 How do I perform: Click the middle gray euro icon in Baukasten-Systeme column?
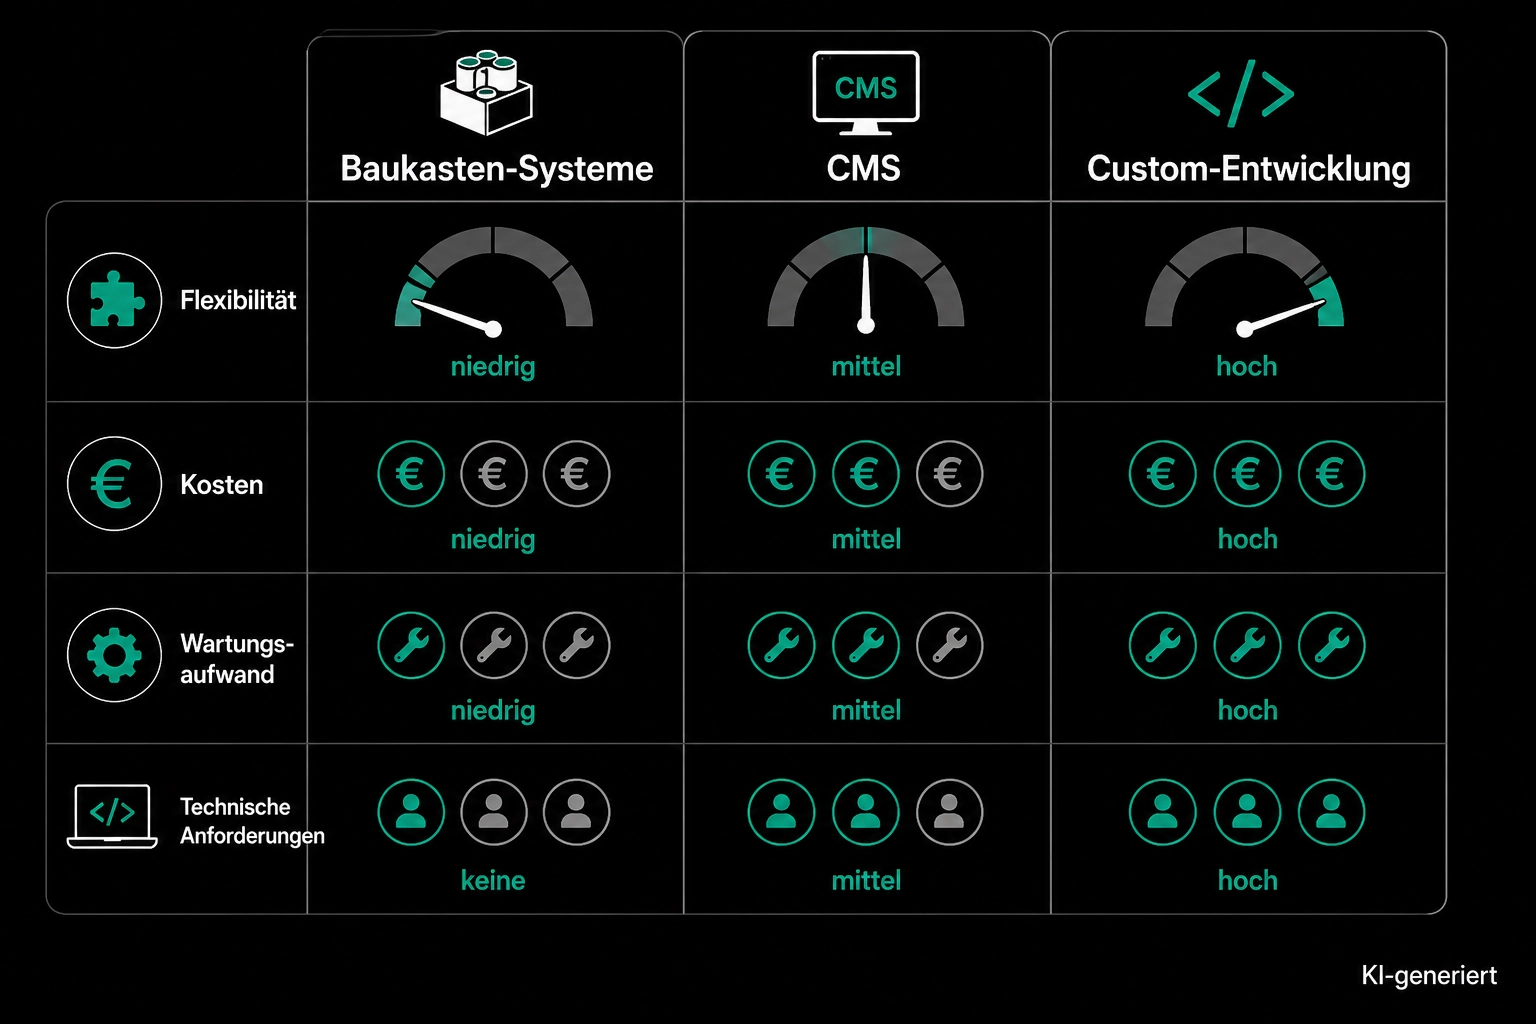point(494,474)
